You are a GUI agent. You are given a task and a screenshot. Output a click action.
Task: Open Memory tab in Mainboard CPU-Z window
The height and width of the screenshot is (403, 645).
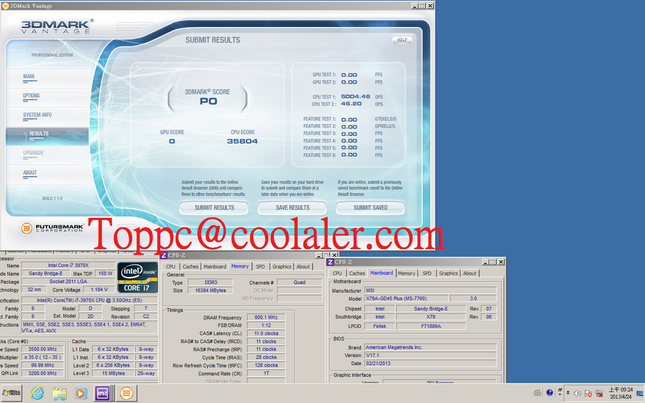click(406, 273)
